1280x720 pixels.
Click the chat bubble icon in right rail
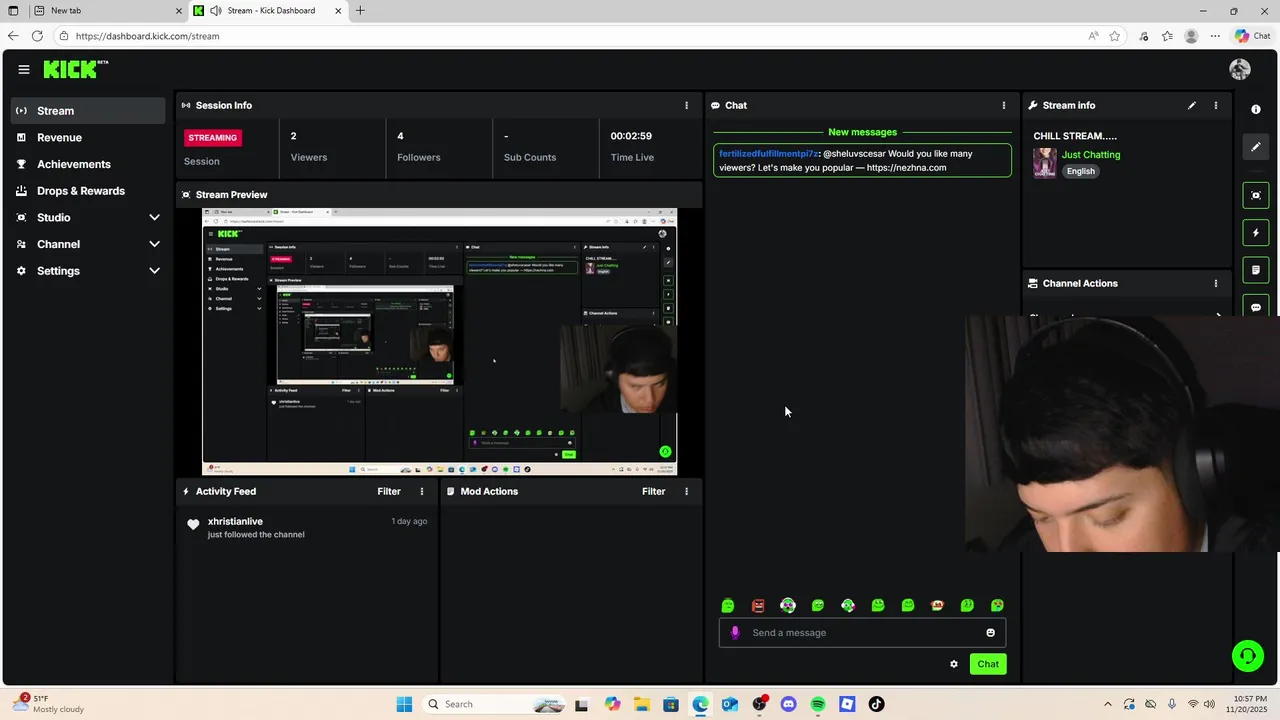click(1256, 306)
